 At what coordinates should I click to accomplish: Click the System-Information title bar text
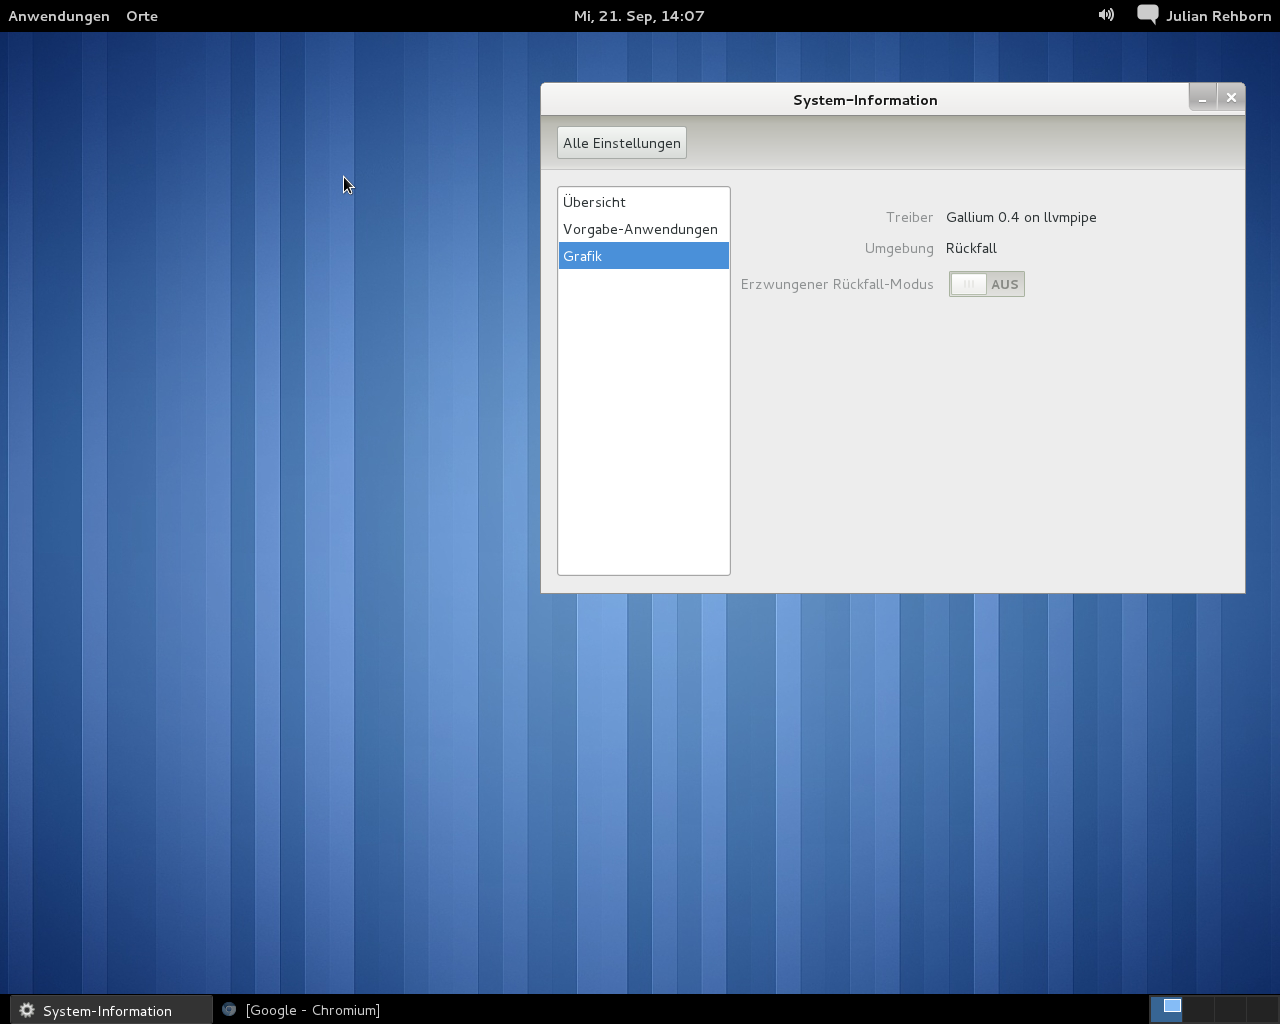(x=865, y=100)
